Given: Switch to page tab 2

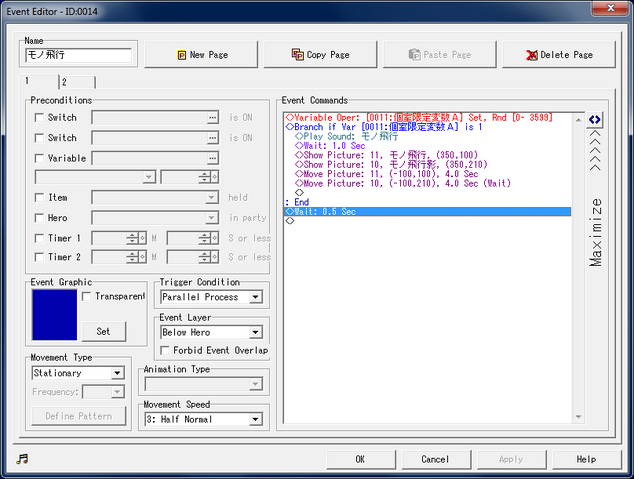Looking at the screenshot, I should coord(77,82).
